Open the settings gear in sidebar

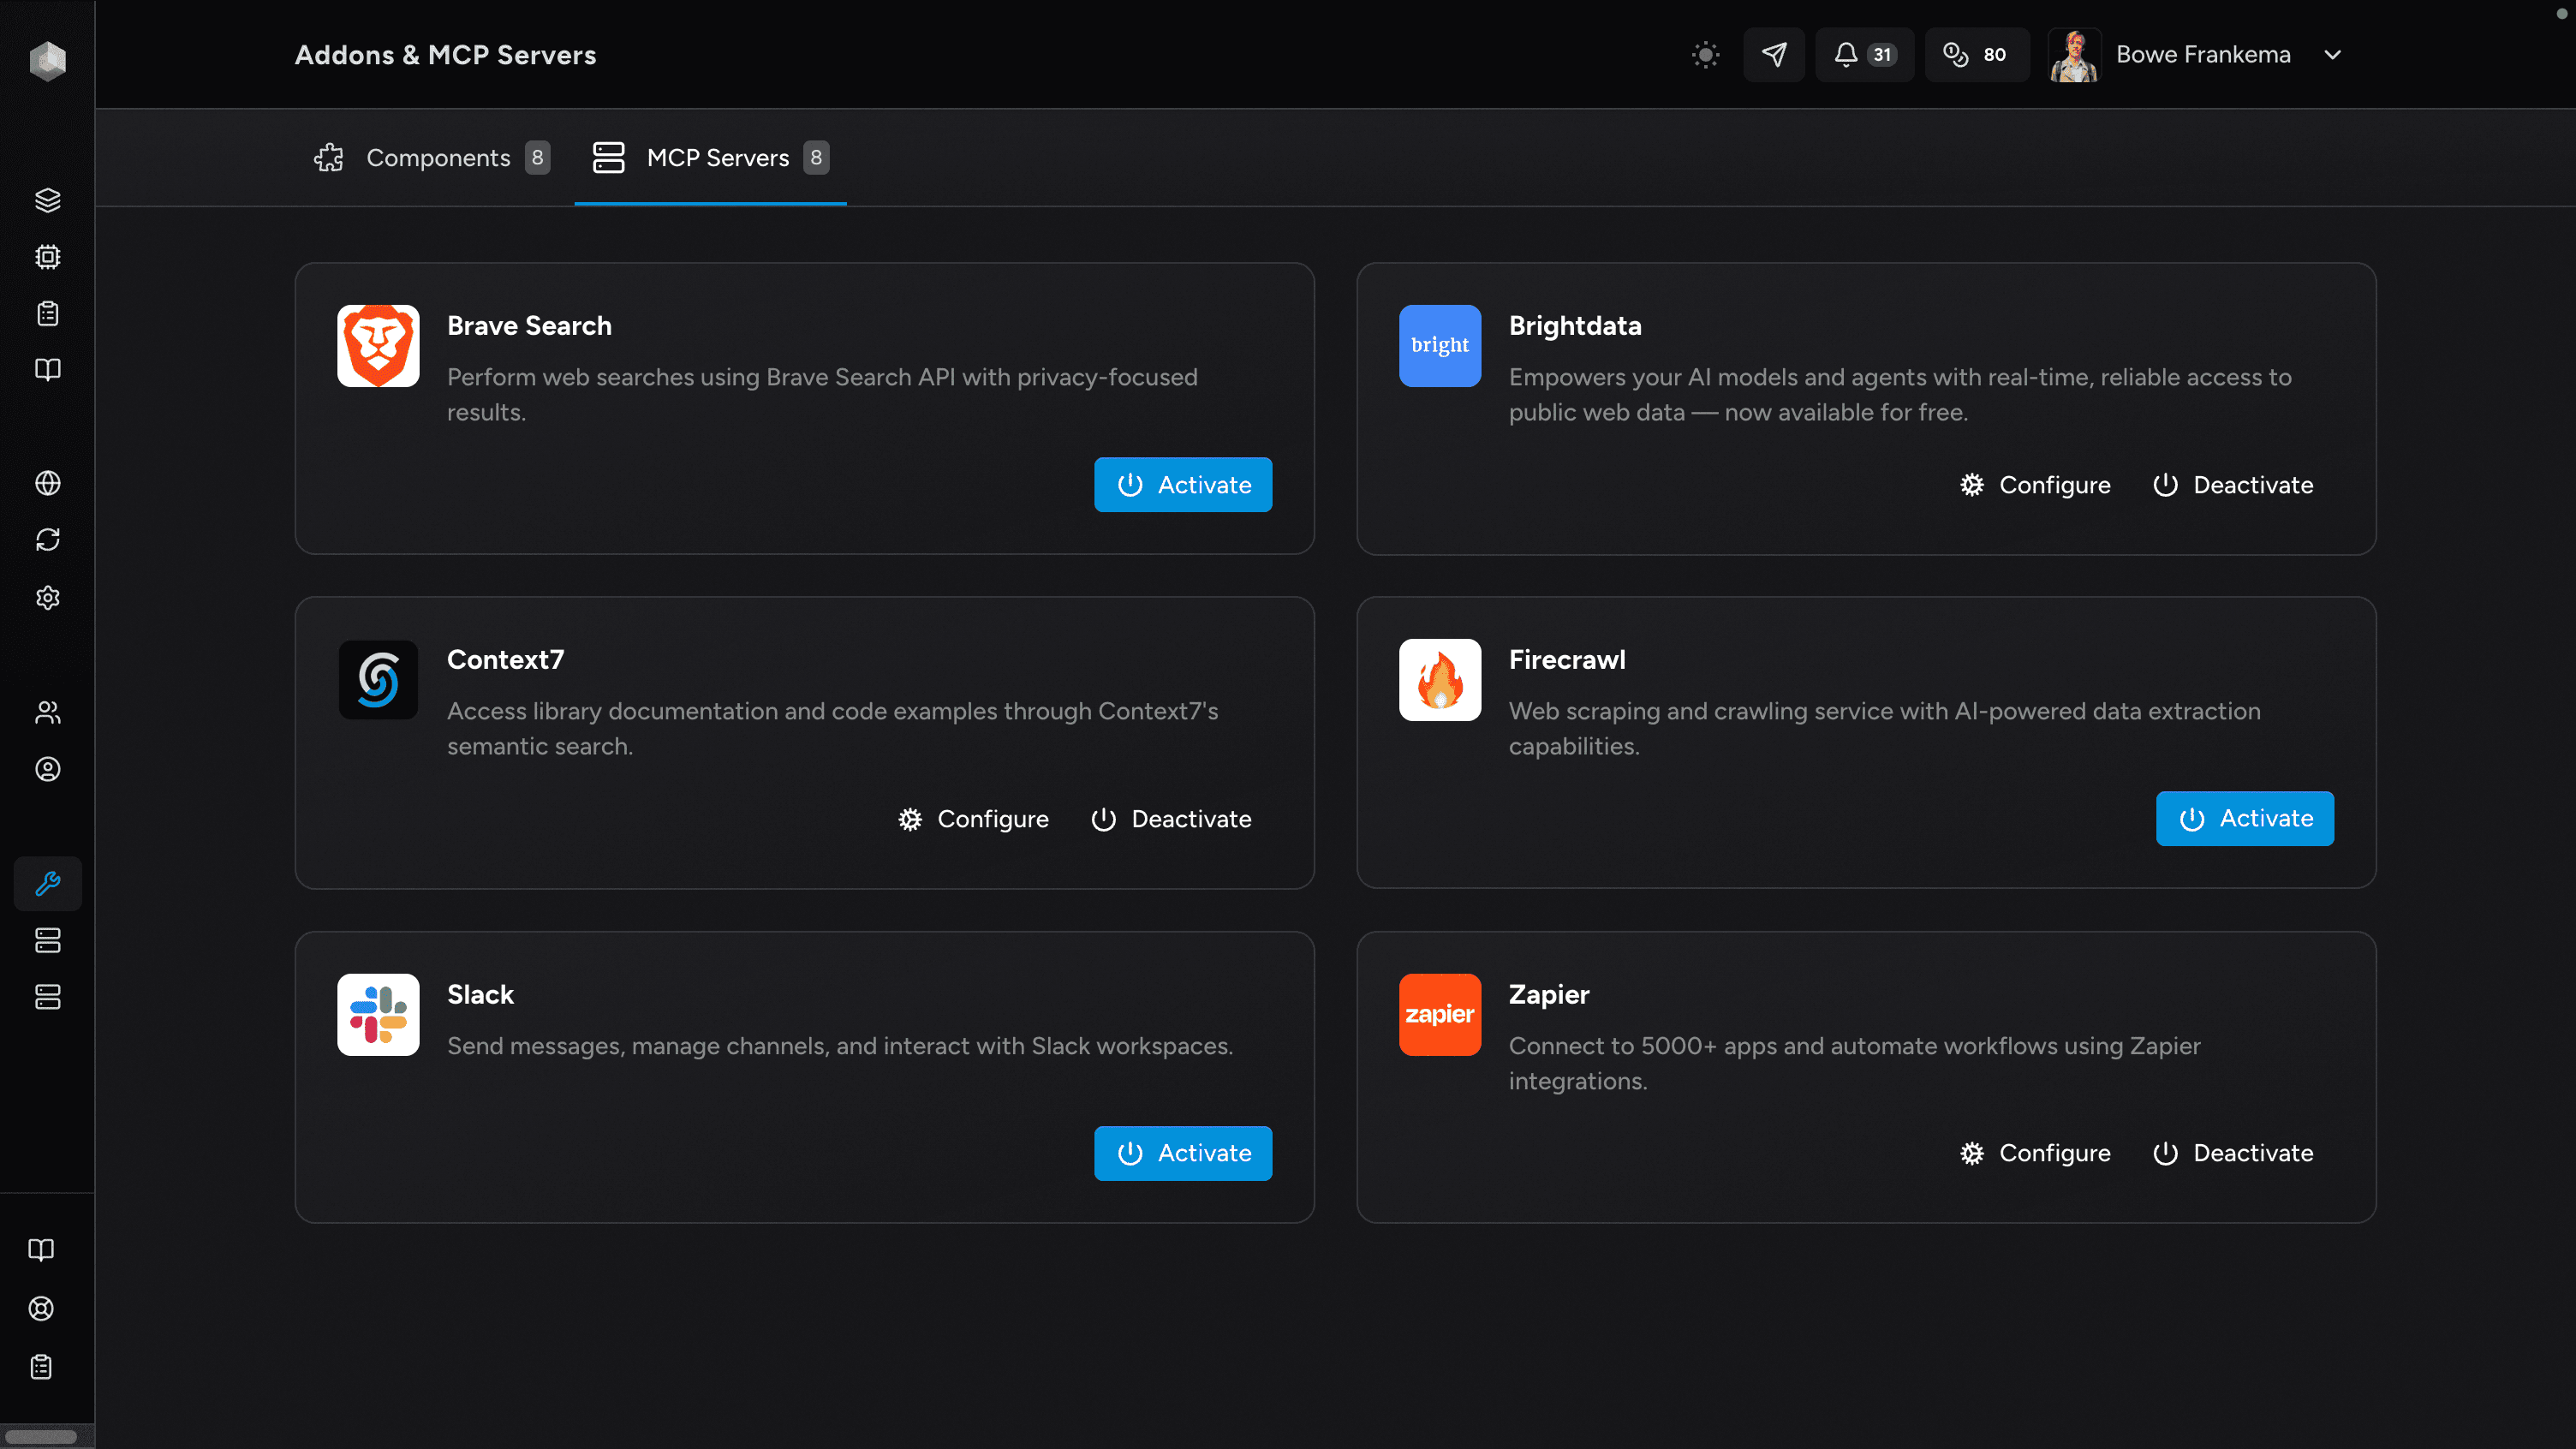click(47, 597)
